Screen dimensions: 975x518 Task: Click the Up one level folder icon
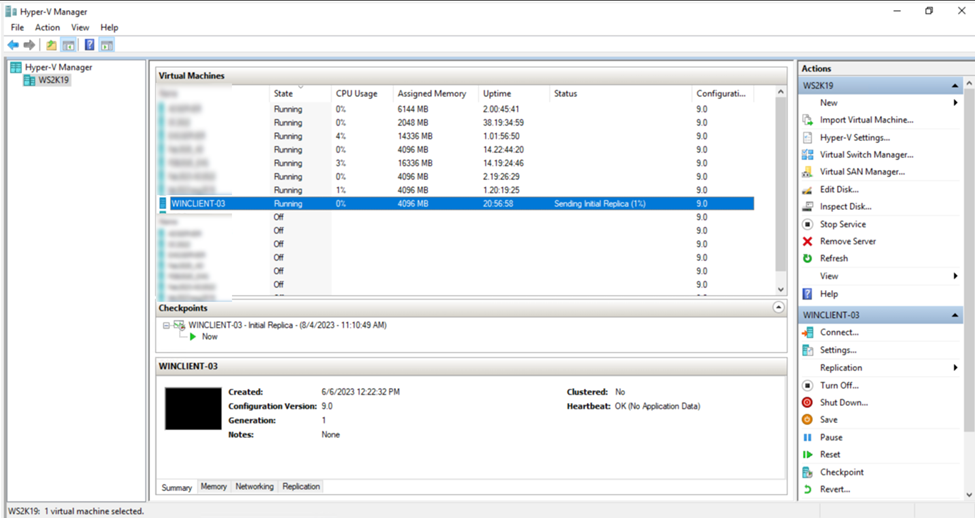pyautogui.click(x=51, y=45)
